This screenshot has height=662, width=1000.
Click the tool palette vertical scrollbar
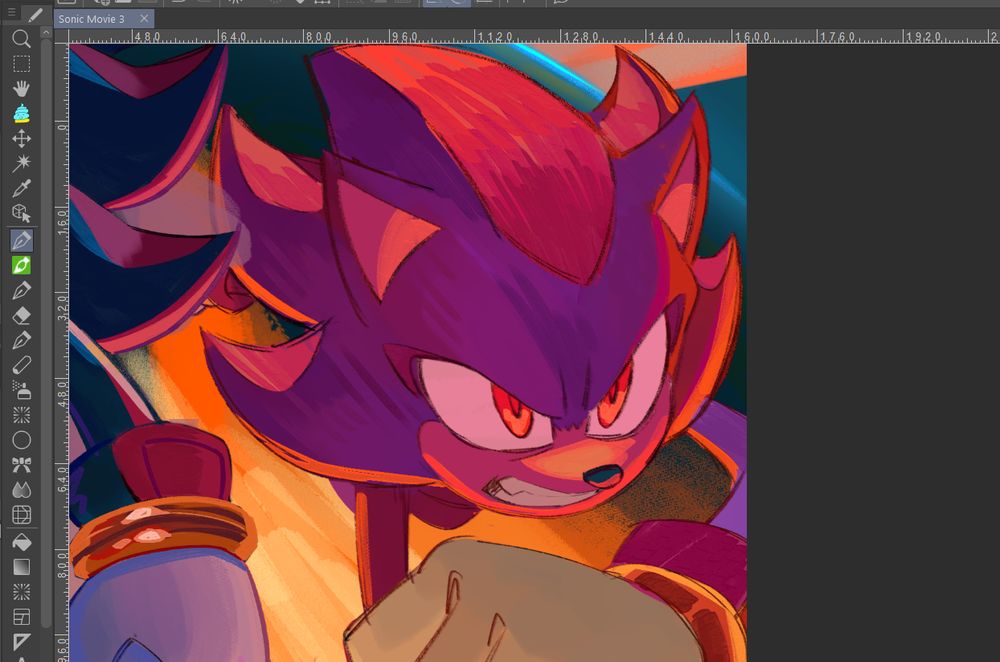[45, 332]
